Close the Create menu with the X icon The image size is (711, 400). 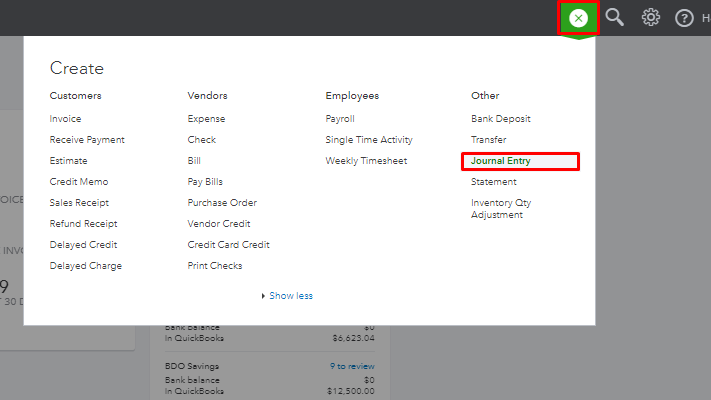pyautogui.click(x=578, y=18)
